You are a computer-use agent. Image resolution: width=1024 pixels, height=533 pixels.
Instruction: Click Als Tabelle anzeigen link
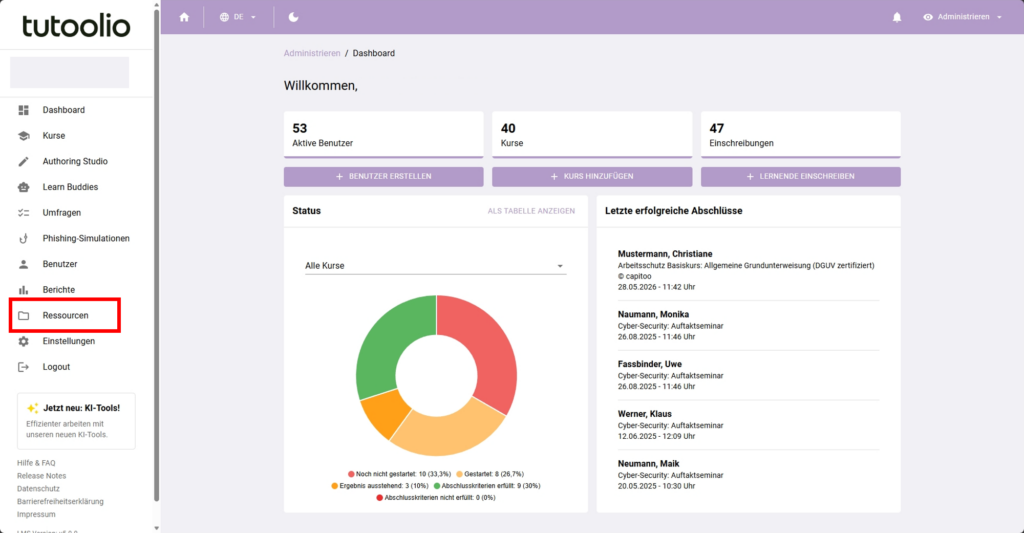(531, 211)
